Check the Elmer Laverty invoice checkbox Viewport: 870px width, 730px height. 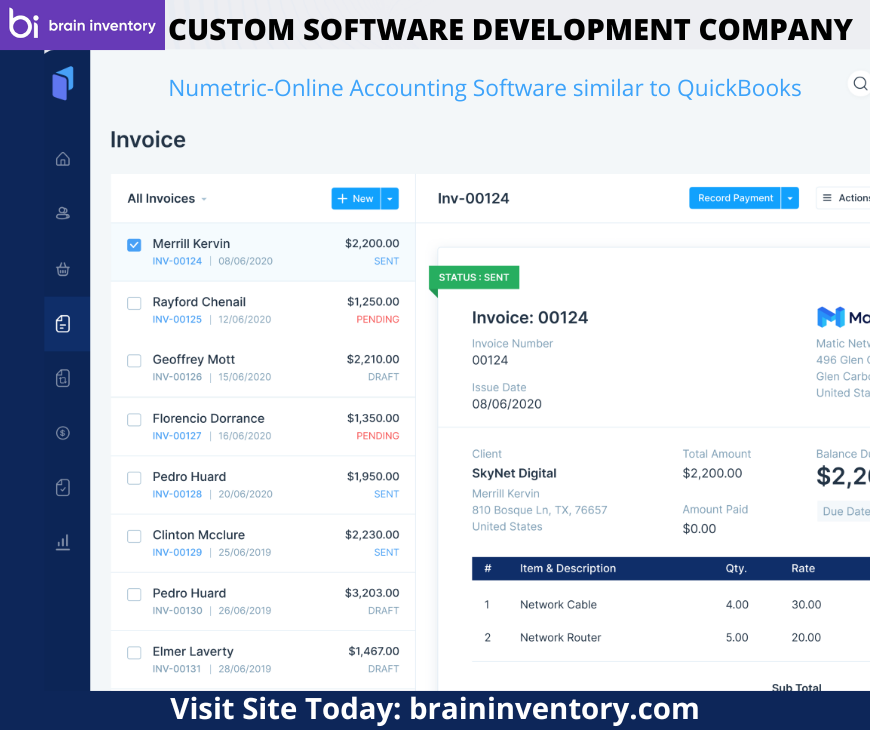[x=134, y=653]
